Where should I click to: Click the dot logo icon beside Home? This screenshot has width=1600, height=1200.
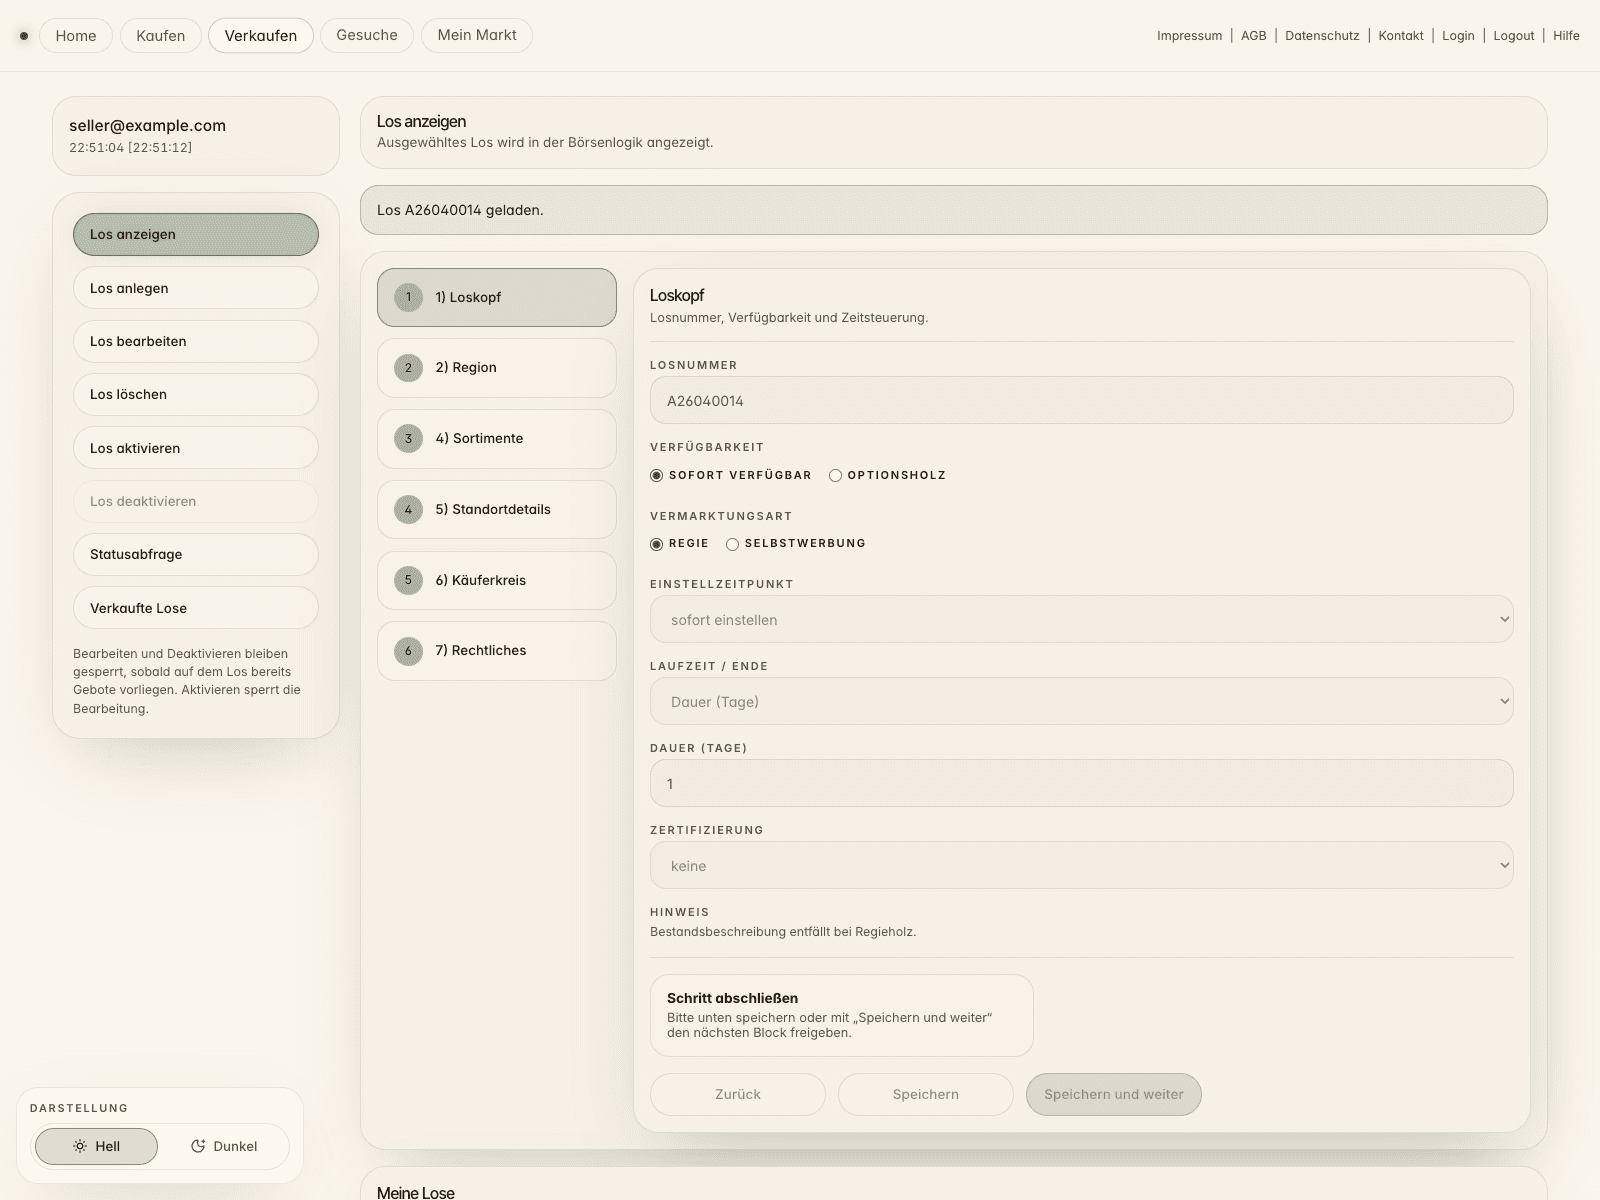tap(24, 36)
